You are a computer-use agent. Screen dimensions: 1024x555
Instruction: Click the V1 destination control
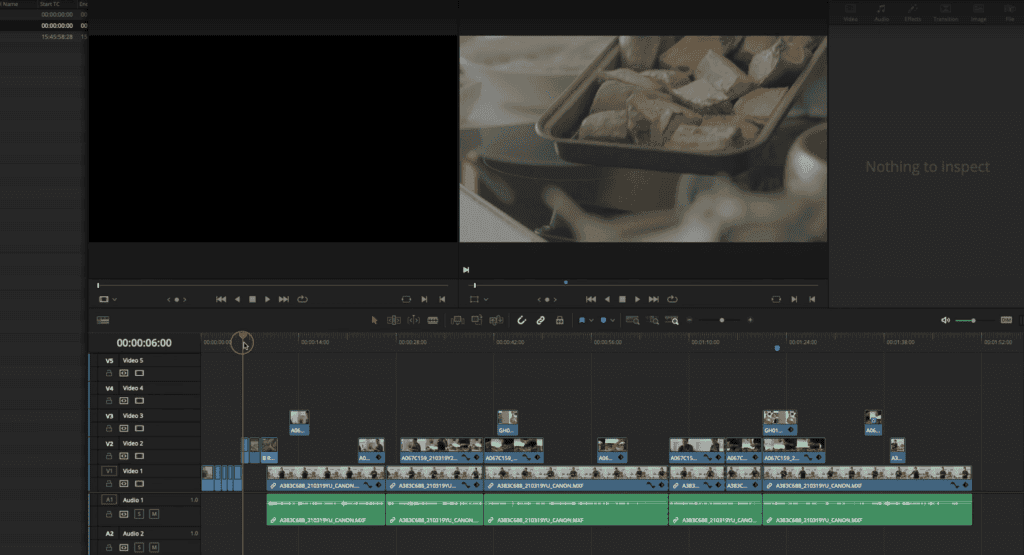pyautogui.click(x=109, y=471)
